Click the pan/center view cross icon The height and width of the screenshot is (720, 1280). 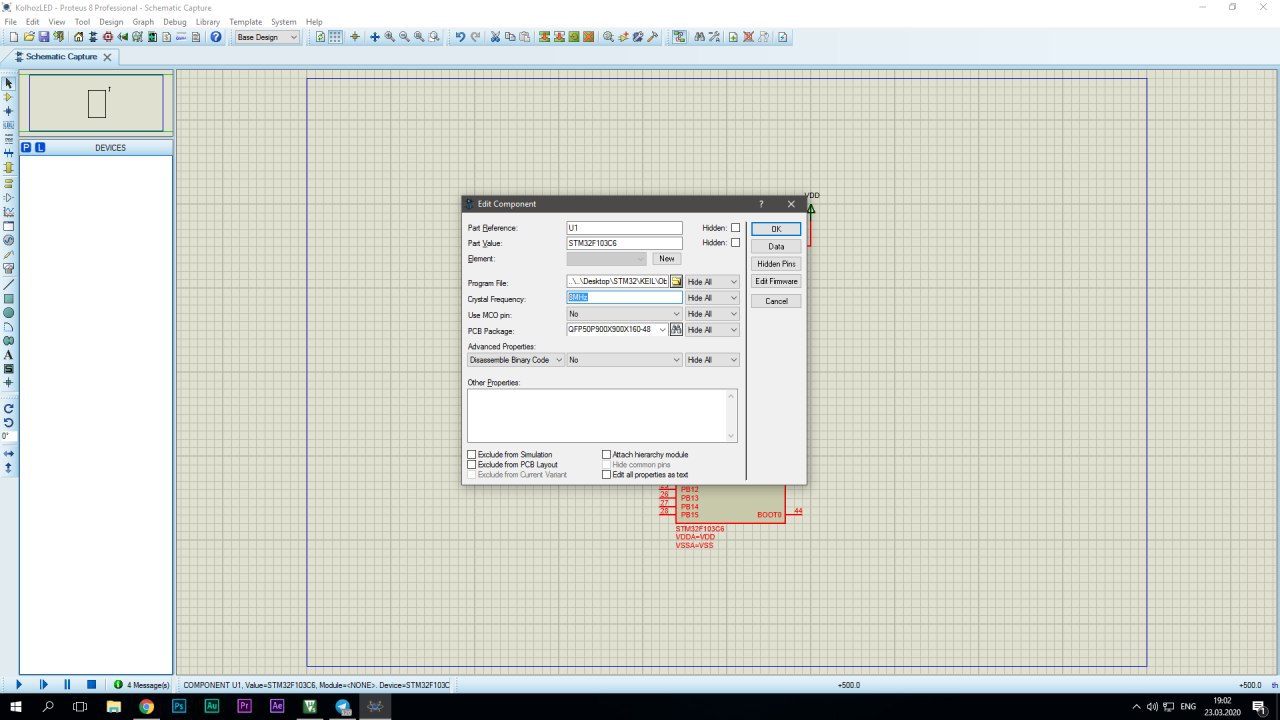(375, 37)
